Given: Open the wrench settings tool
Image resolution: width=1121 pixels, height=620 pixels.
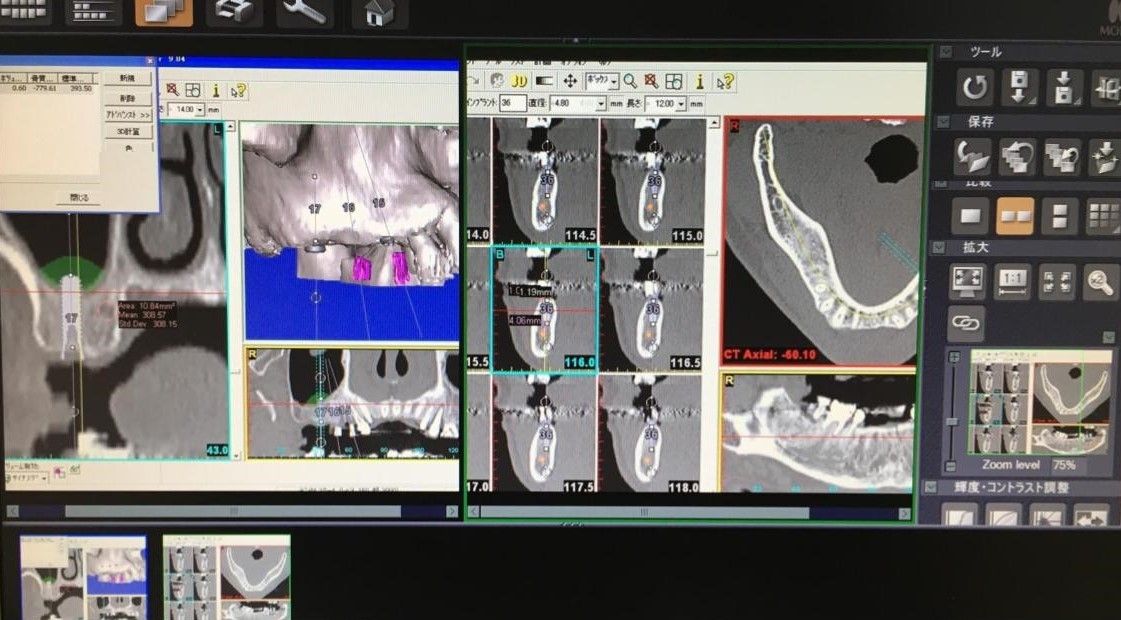Looking at the screenshot, I should 306,12.
